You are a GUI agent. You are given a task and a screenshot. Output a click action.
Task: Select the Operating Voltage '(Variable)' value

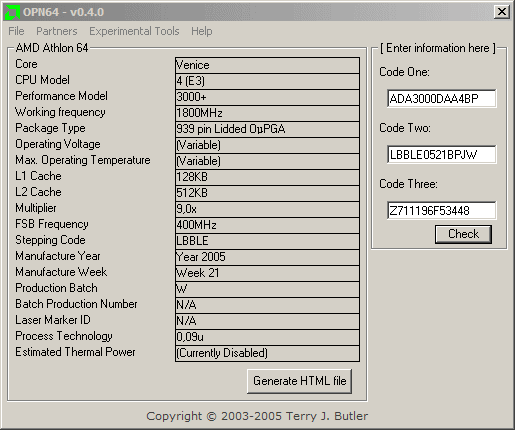(x=267, y=145)
